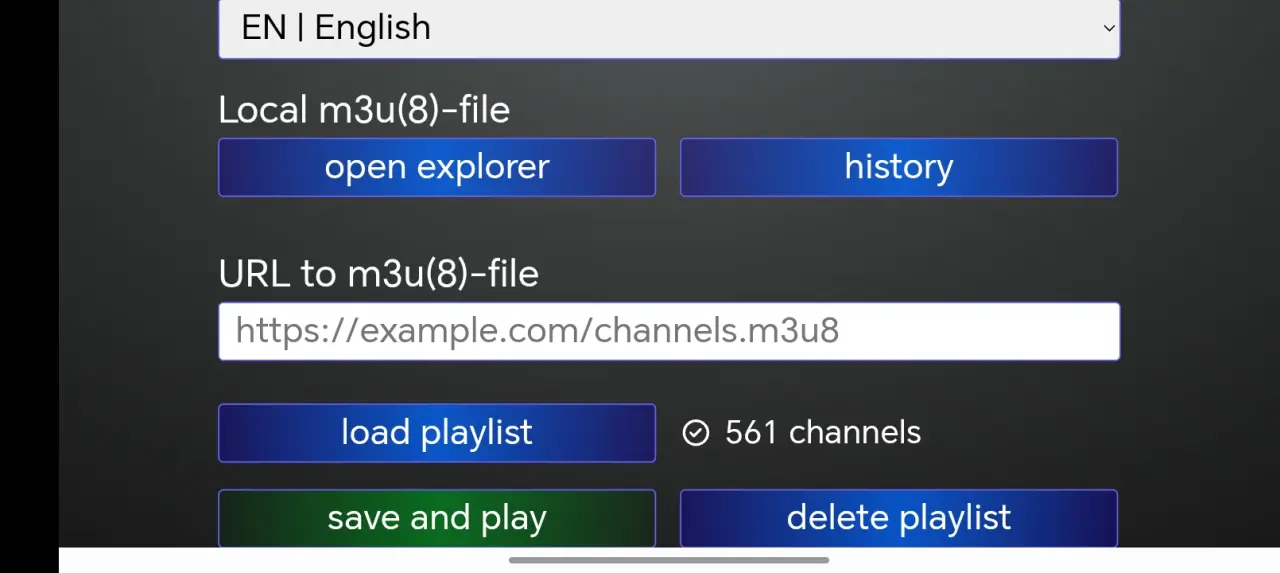
Task: Open playlist history
Action: pyautogui.click(x=899, y=167)
